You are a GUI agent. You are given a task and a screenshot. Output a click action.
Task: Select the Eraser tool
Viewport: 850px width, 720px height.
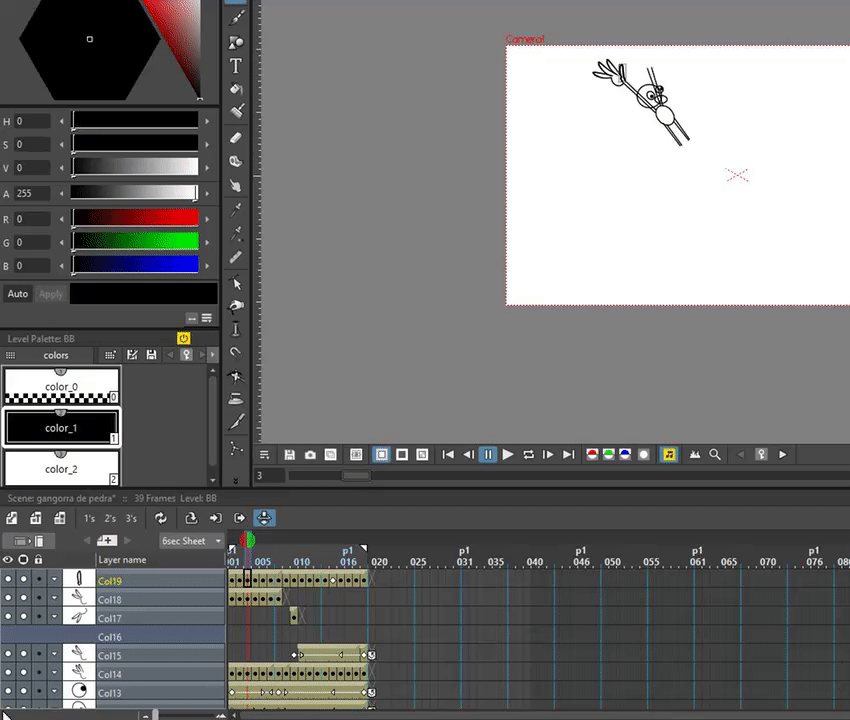236,138
